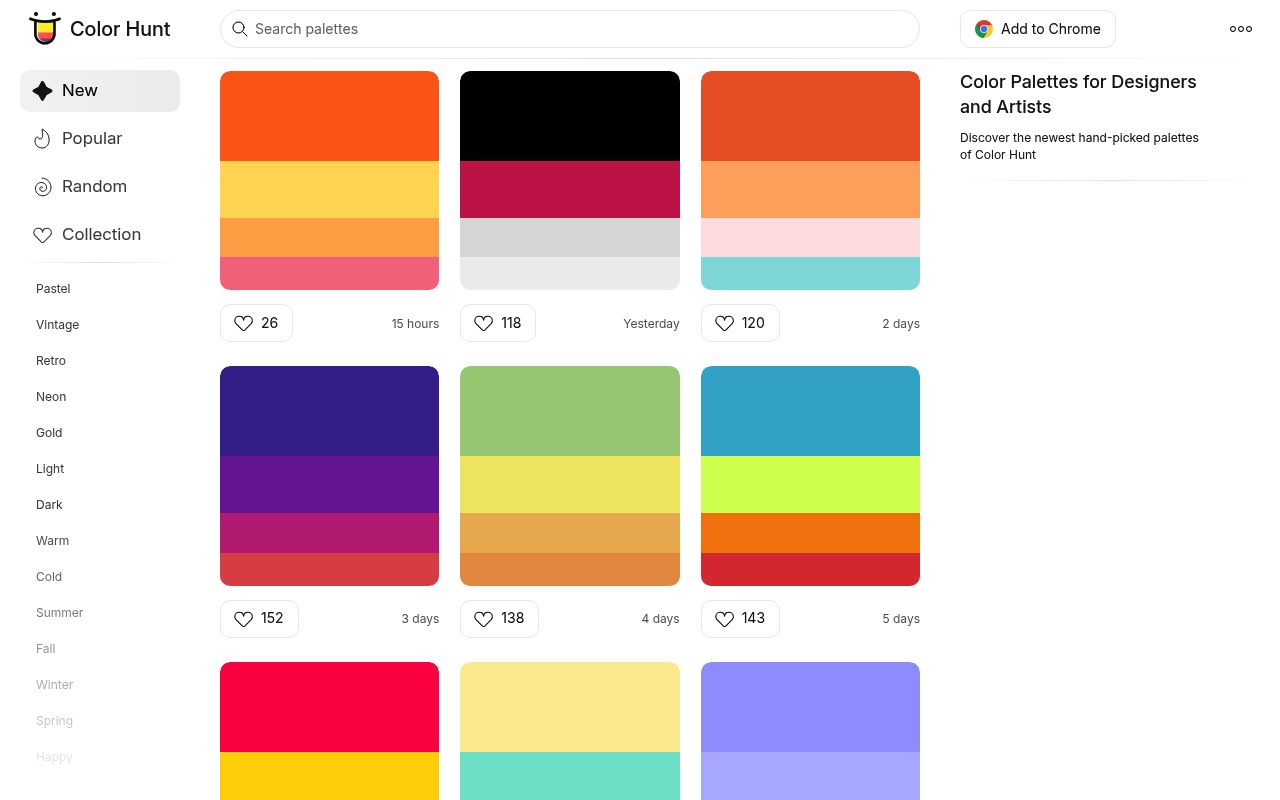
Task: Click the Color Hunt logo icon
Action: [44, 29]
